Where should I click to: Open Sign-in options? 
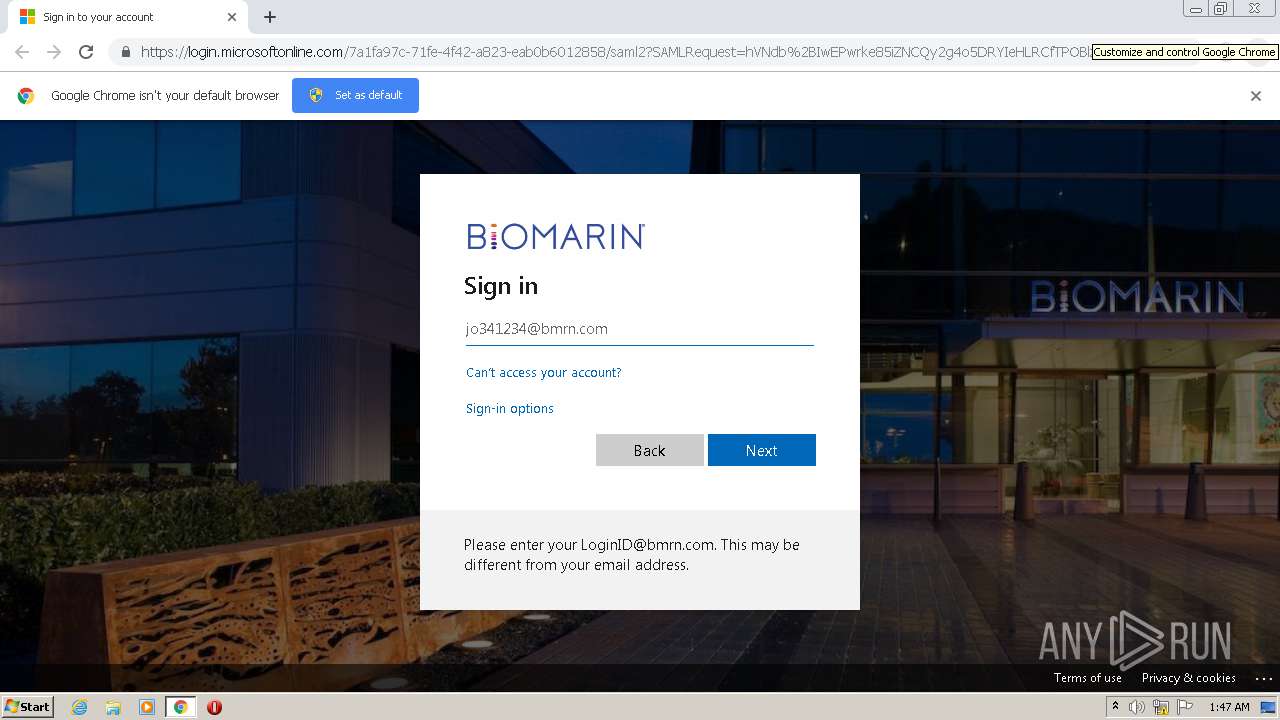(x=510, y=408)
